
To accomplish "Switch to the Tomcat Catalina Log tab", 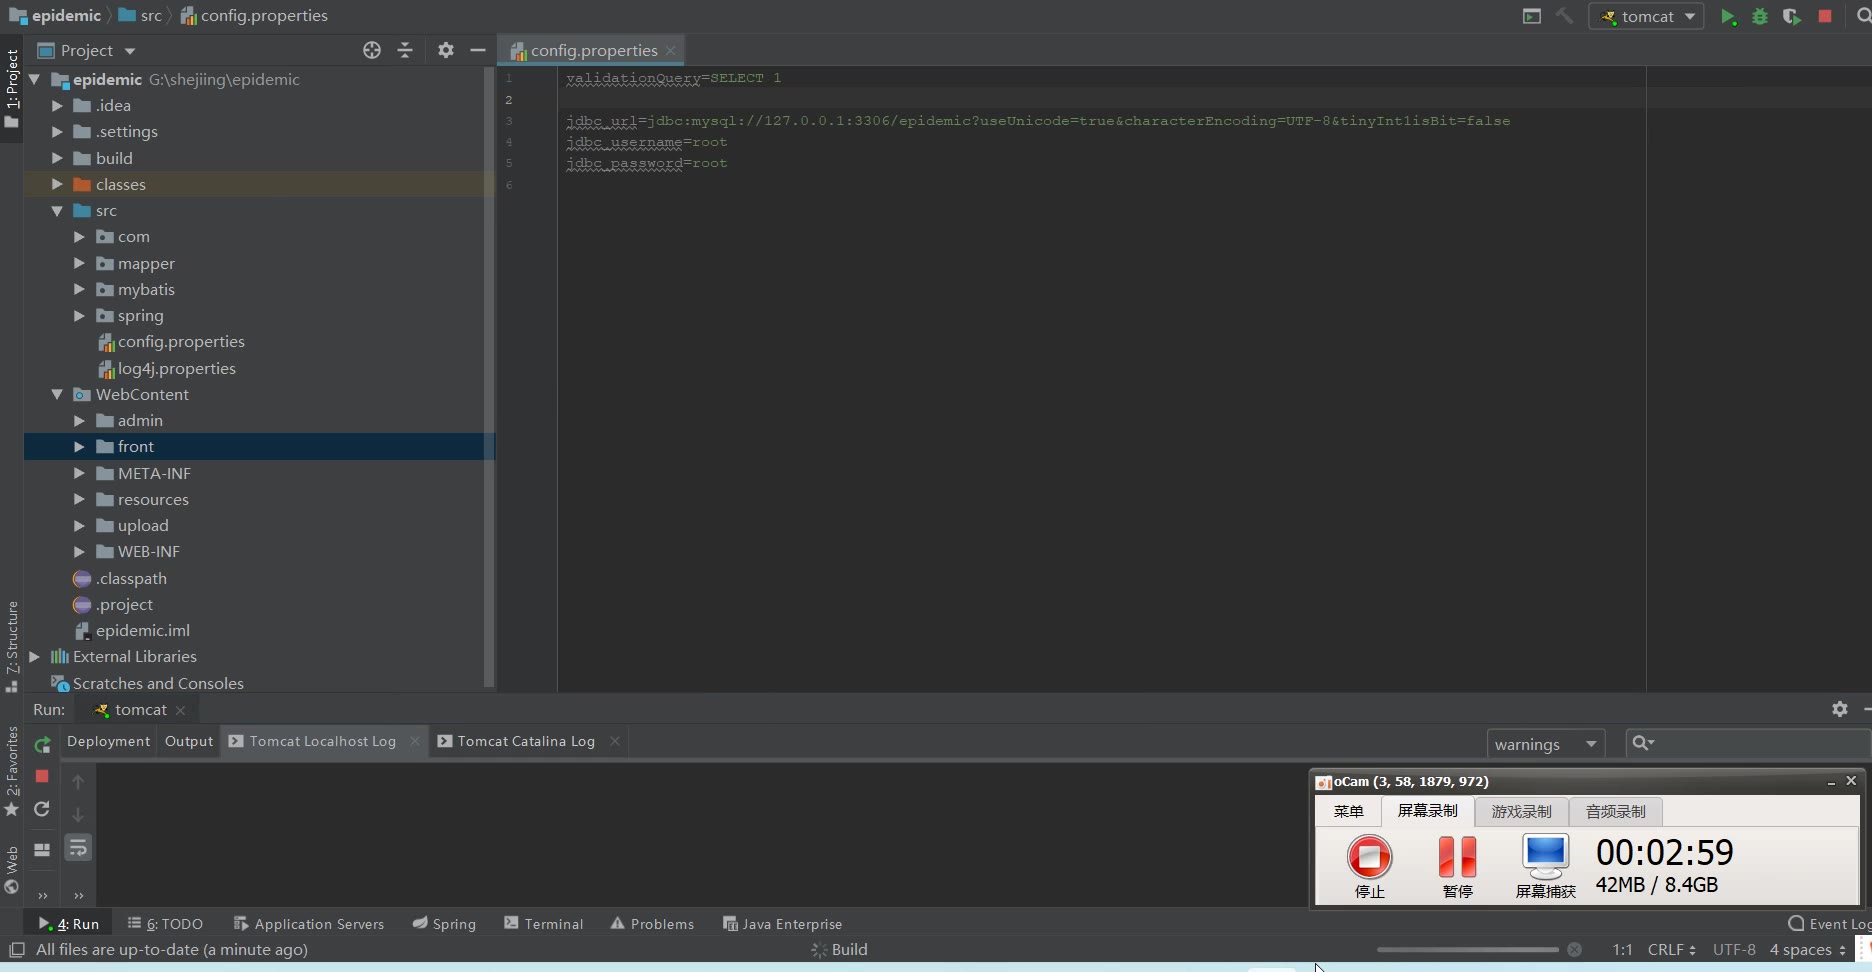I will 526,741.
